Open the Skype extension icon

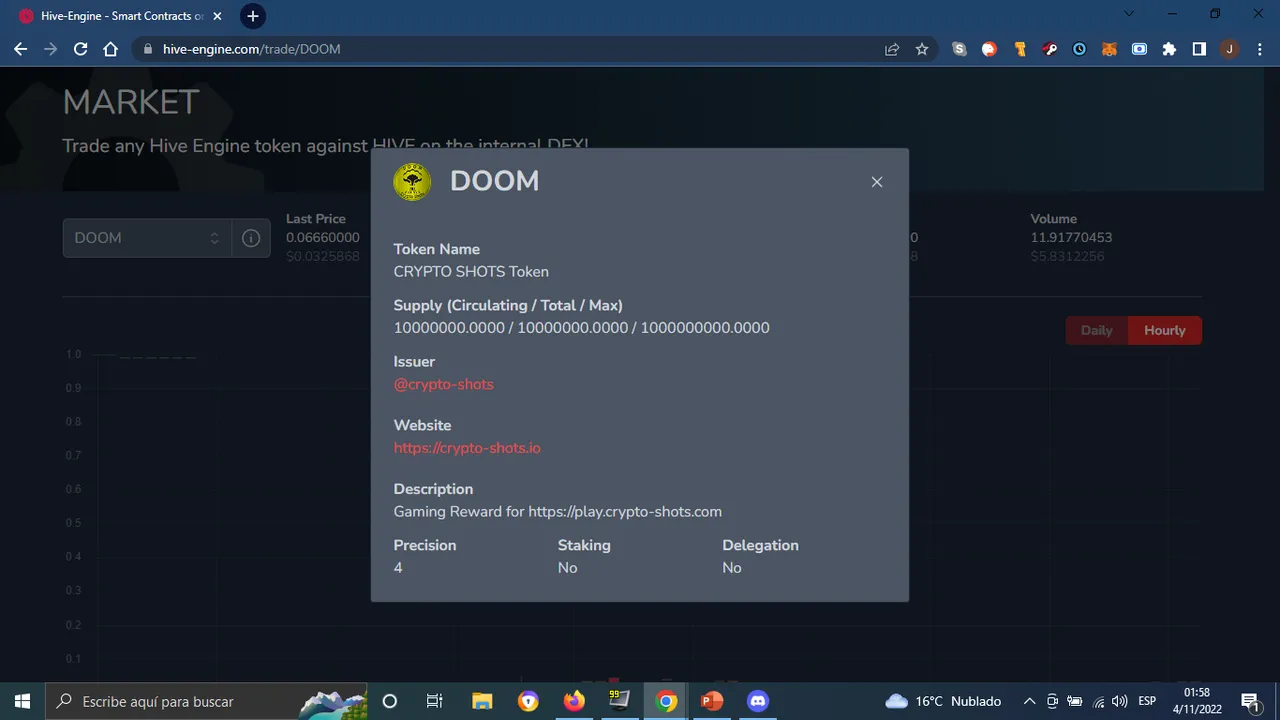(x=960, y=49)
